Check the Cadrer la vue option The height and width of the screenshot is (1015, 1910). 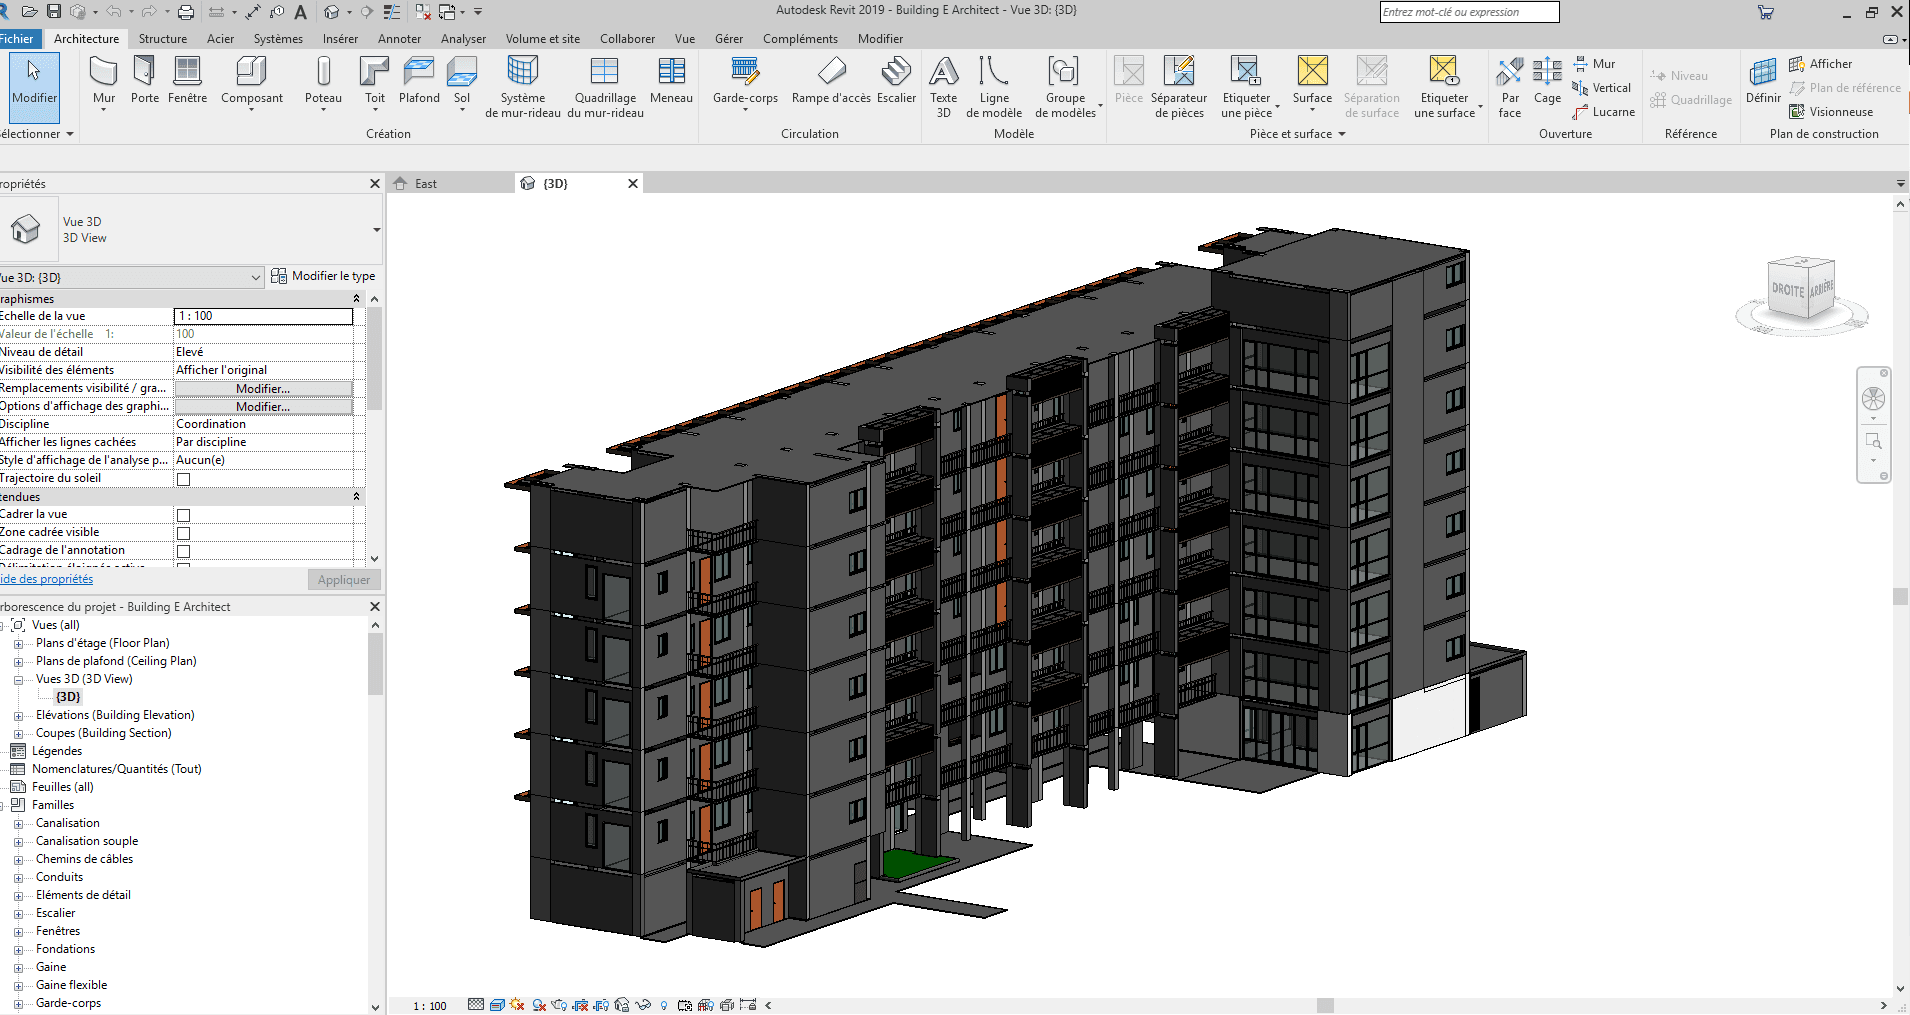pos(182,514)
